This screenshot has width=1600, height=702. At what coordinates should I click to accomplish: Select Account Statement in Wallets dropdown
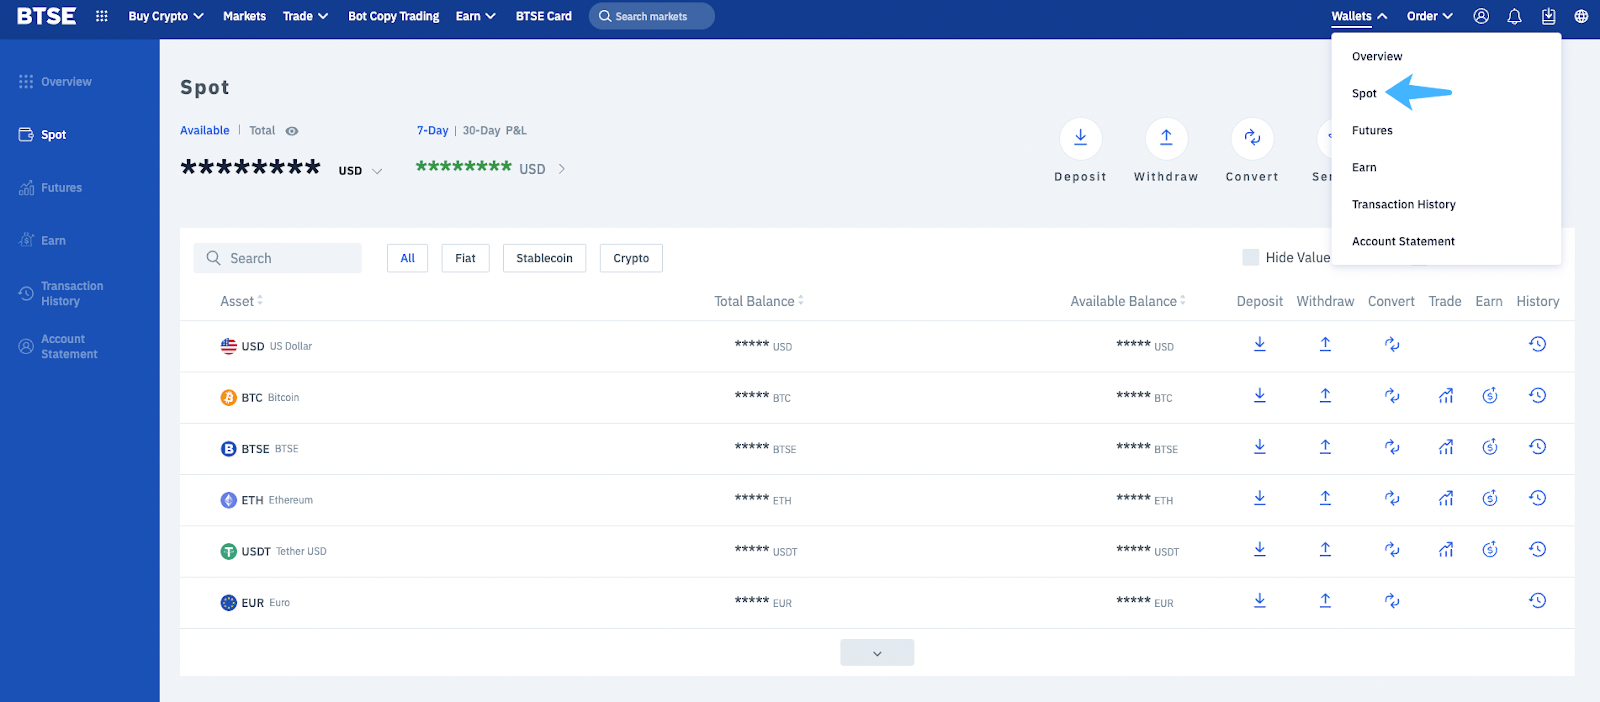1403,241
